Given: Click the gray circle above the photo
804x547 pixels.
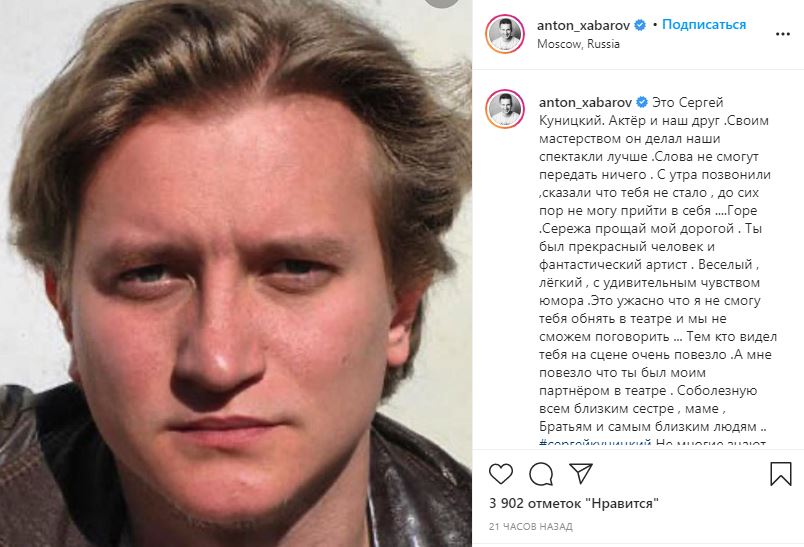Looking at the screenshot, I should (x=441, y=3).
